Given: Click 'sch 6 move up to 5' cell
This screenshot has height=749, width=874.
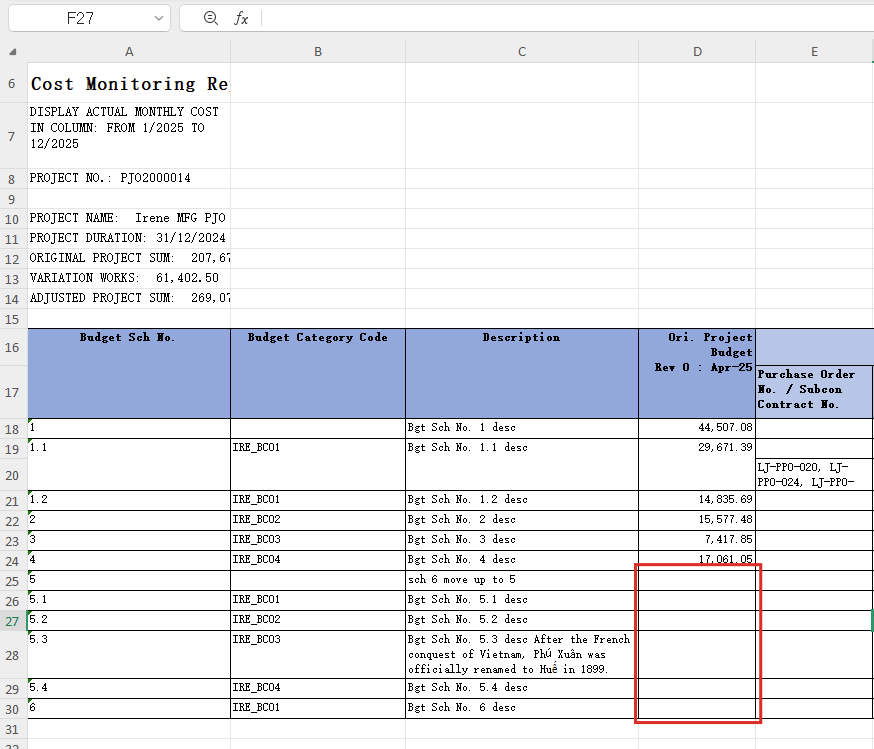Looking at the screenshot, I should point(522,581).
